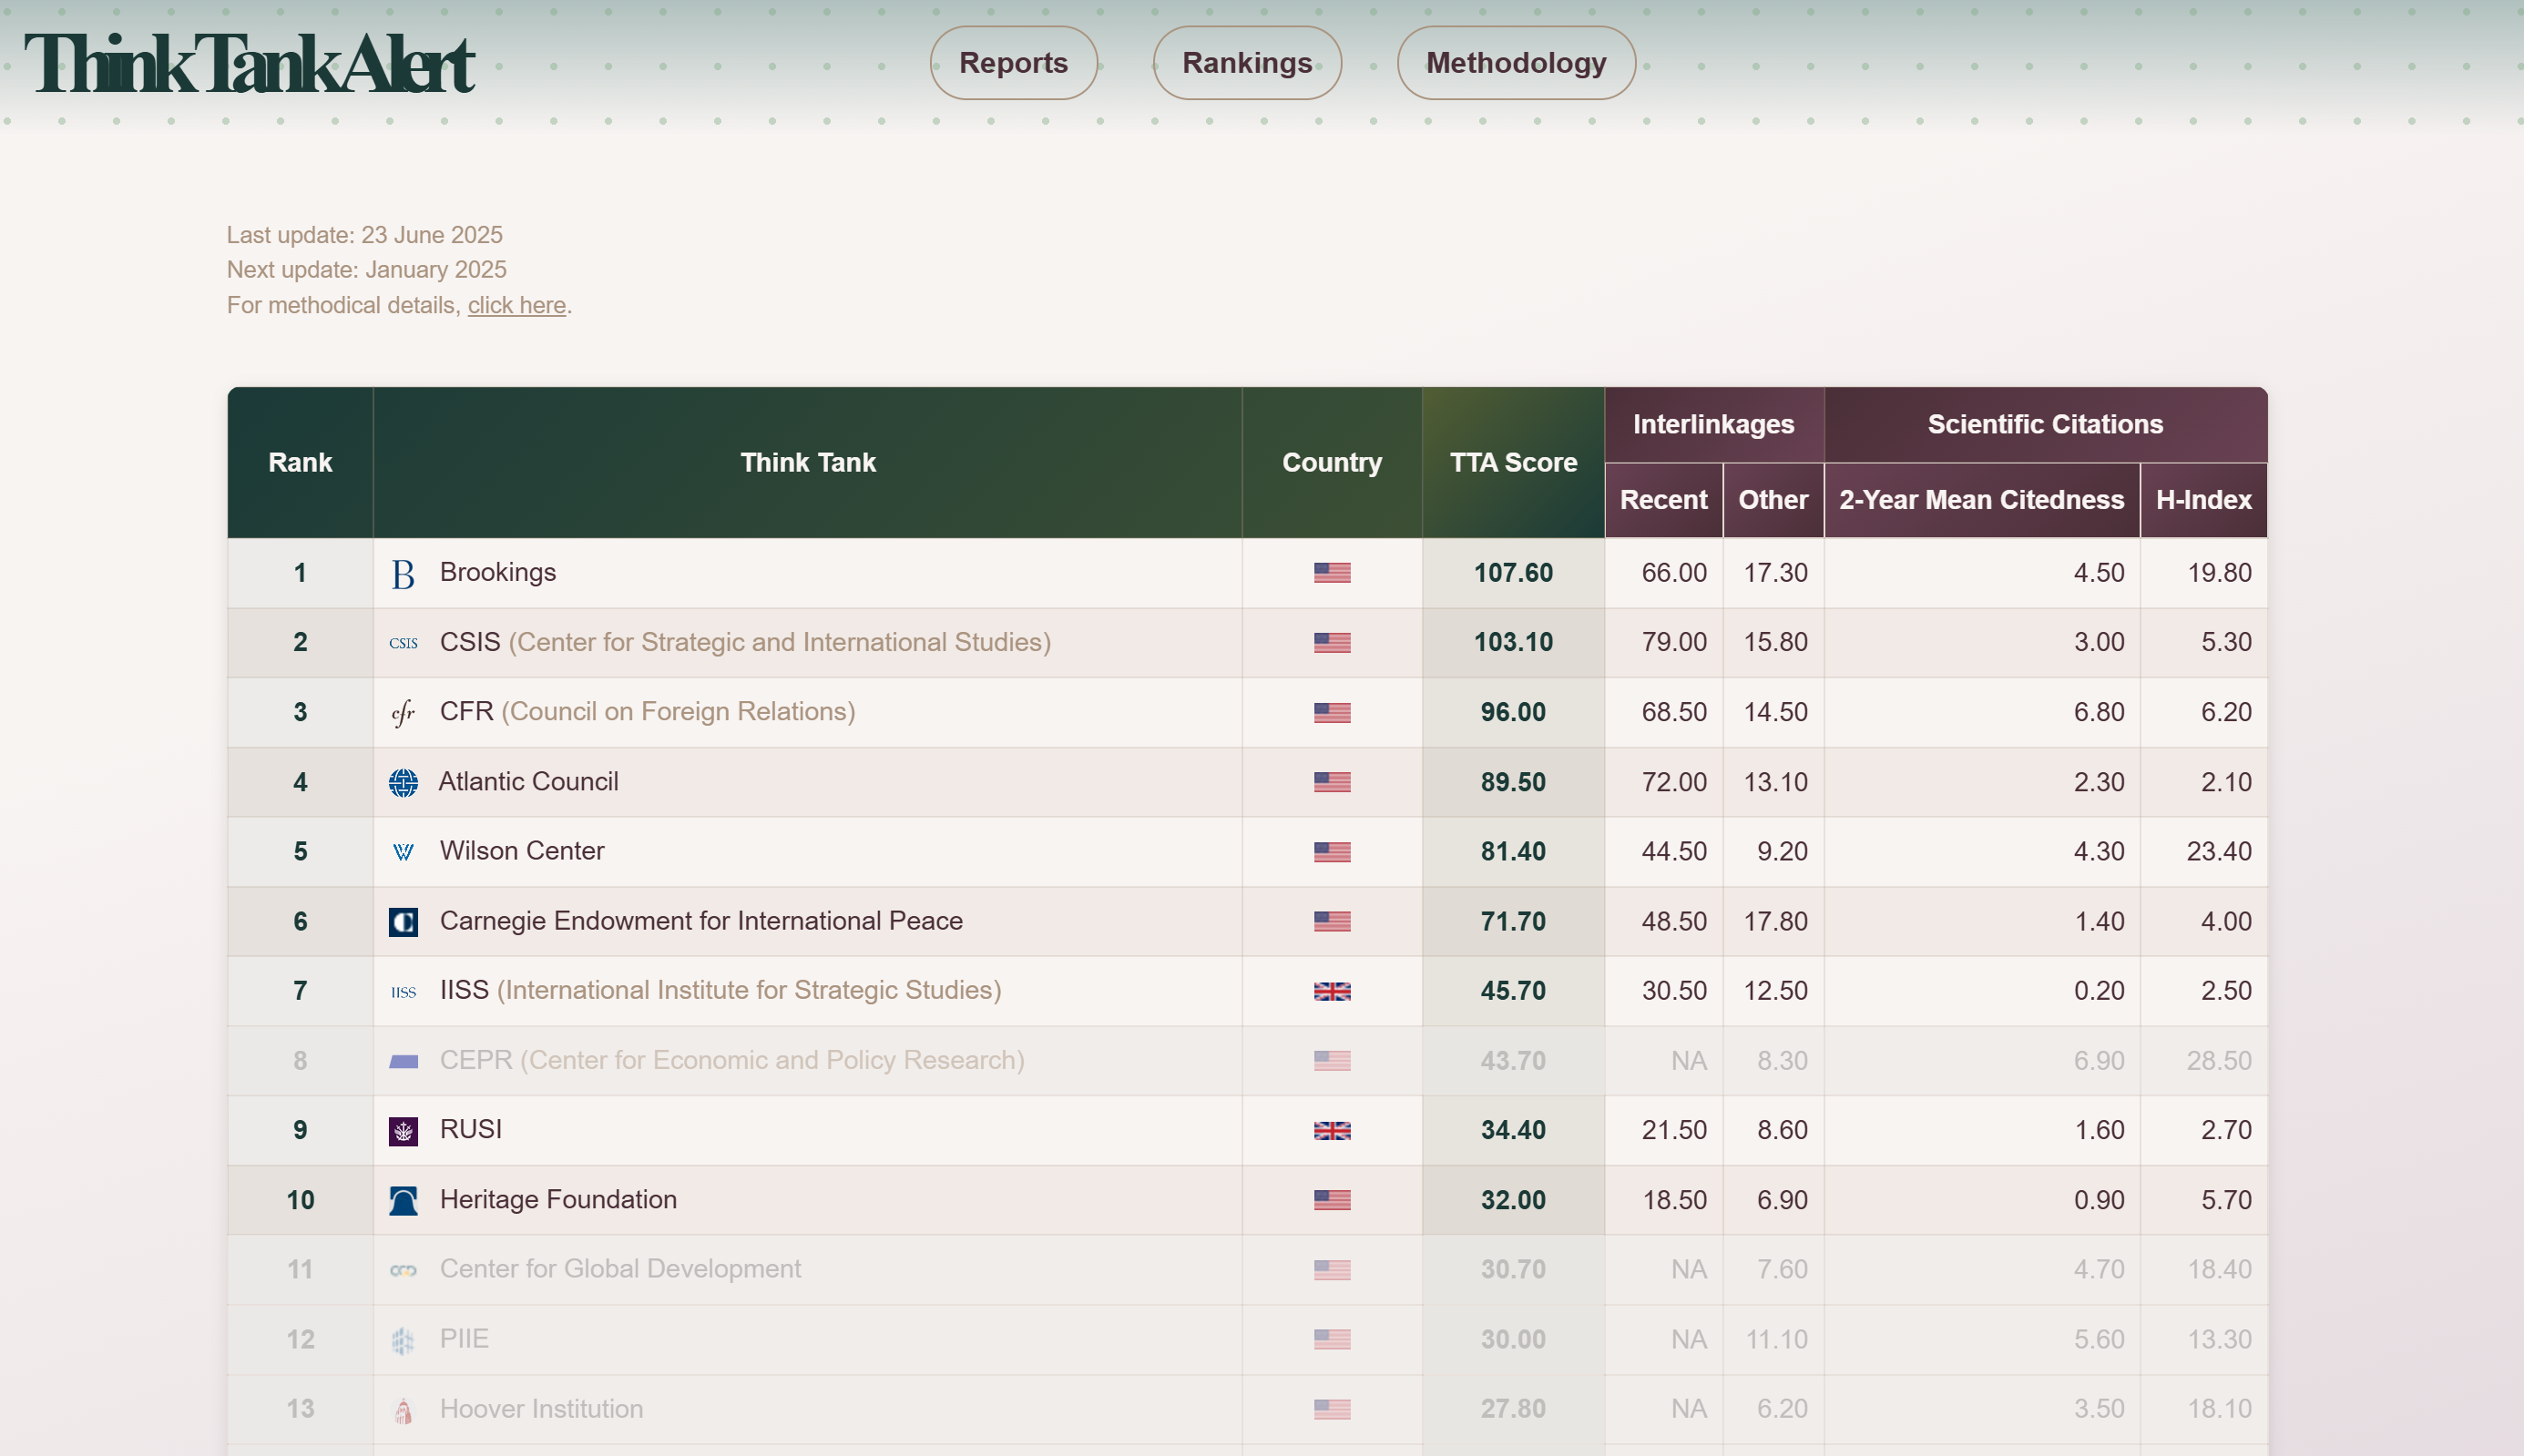Viewport: 2524px width, 1456px height.
Task: Sort by the TTA Score column header
Action: click(x=1513, y=462)
